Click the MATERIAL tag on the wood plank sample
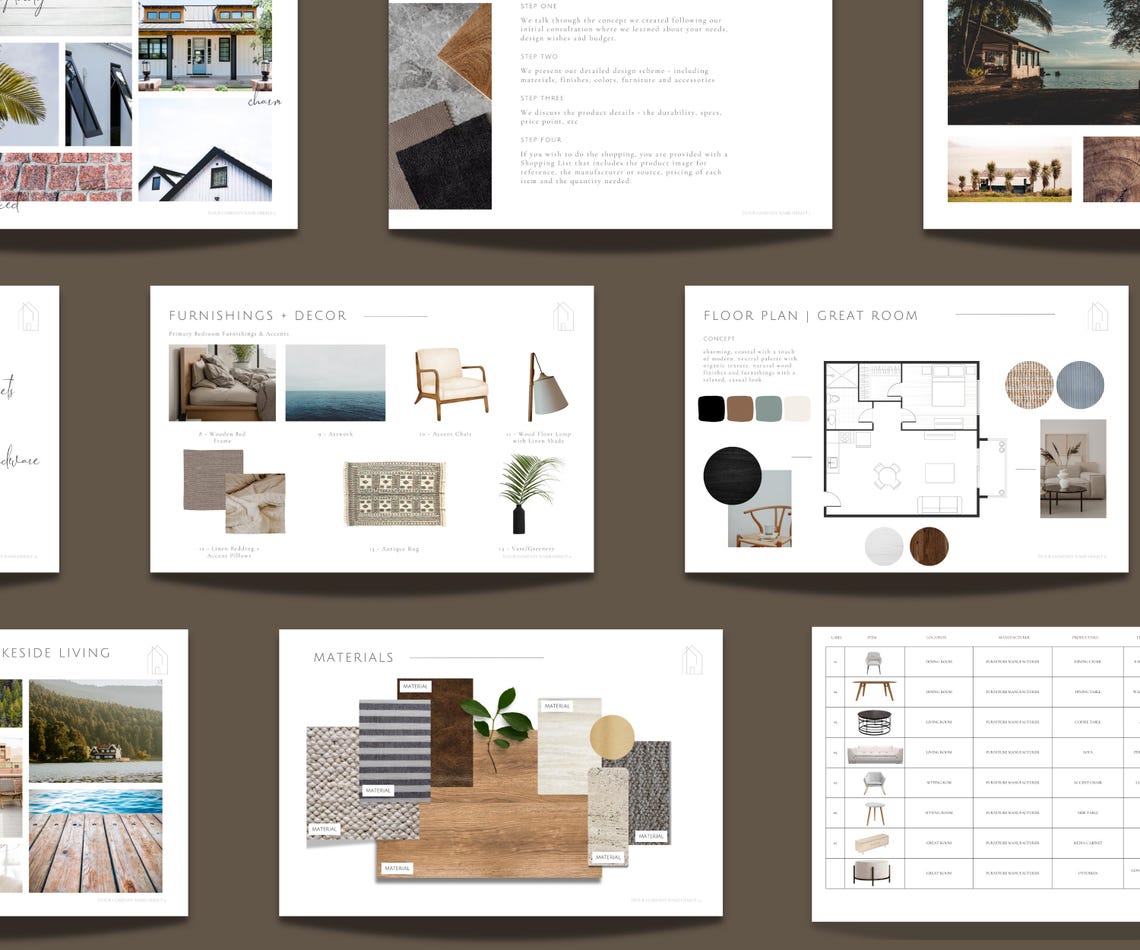The image size is (1140, 950). tap(398, 867)
